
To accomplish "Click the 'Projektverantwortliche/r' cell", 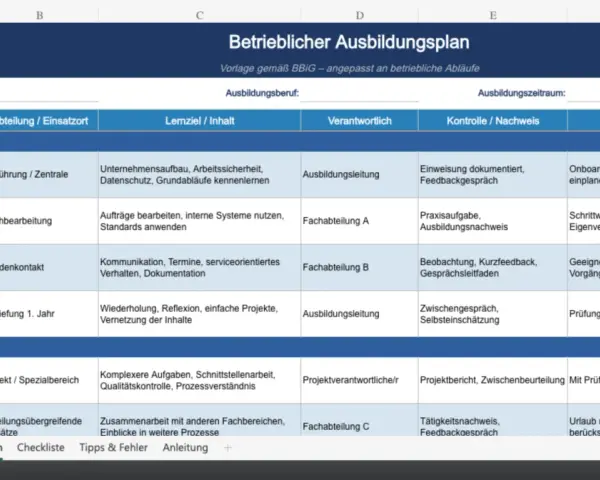I will [x=359, y=380].
